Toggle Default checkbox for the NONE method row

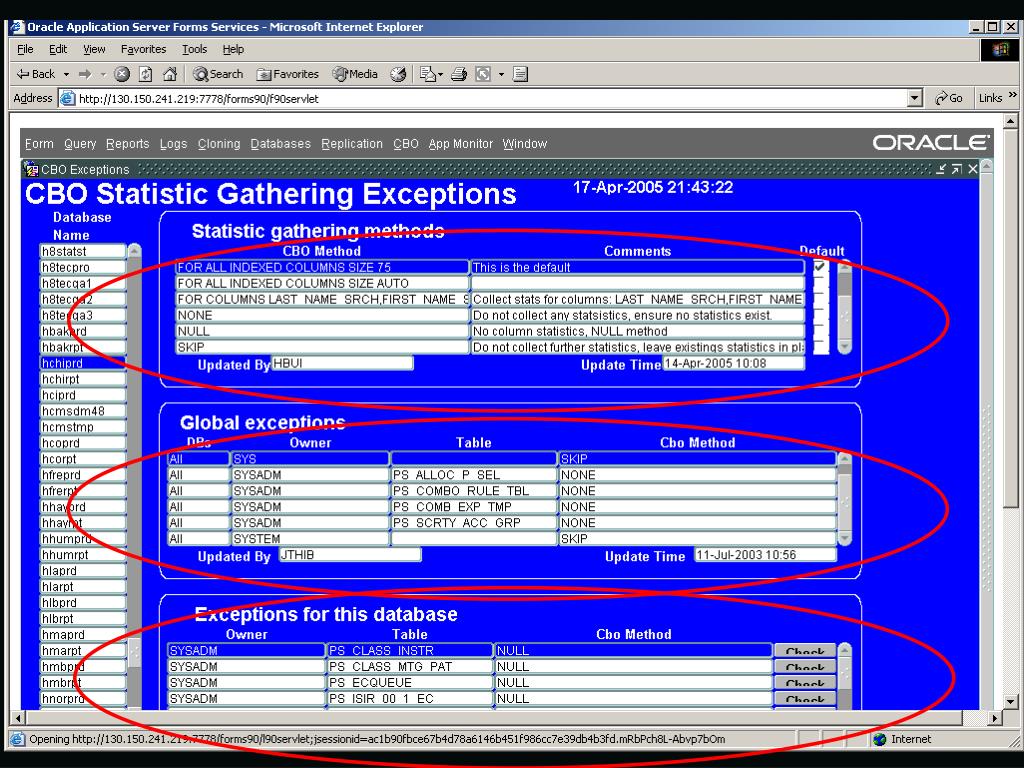click(820, 315)
